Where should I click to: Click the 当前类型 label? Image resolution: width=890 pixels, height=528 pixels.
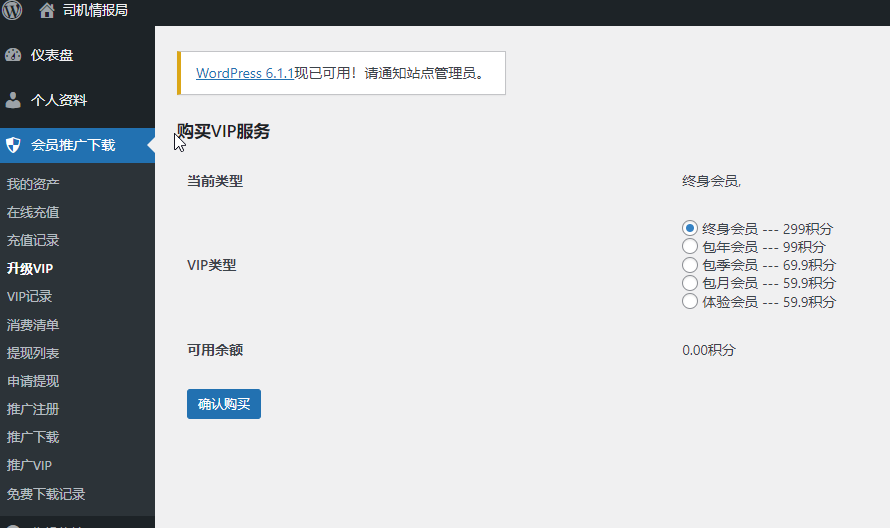click(215, 181)
